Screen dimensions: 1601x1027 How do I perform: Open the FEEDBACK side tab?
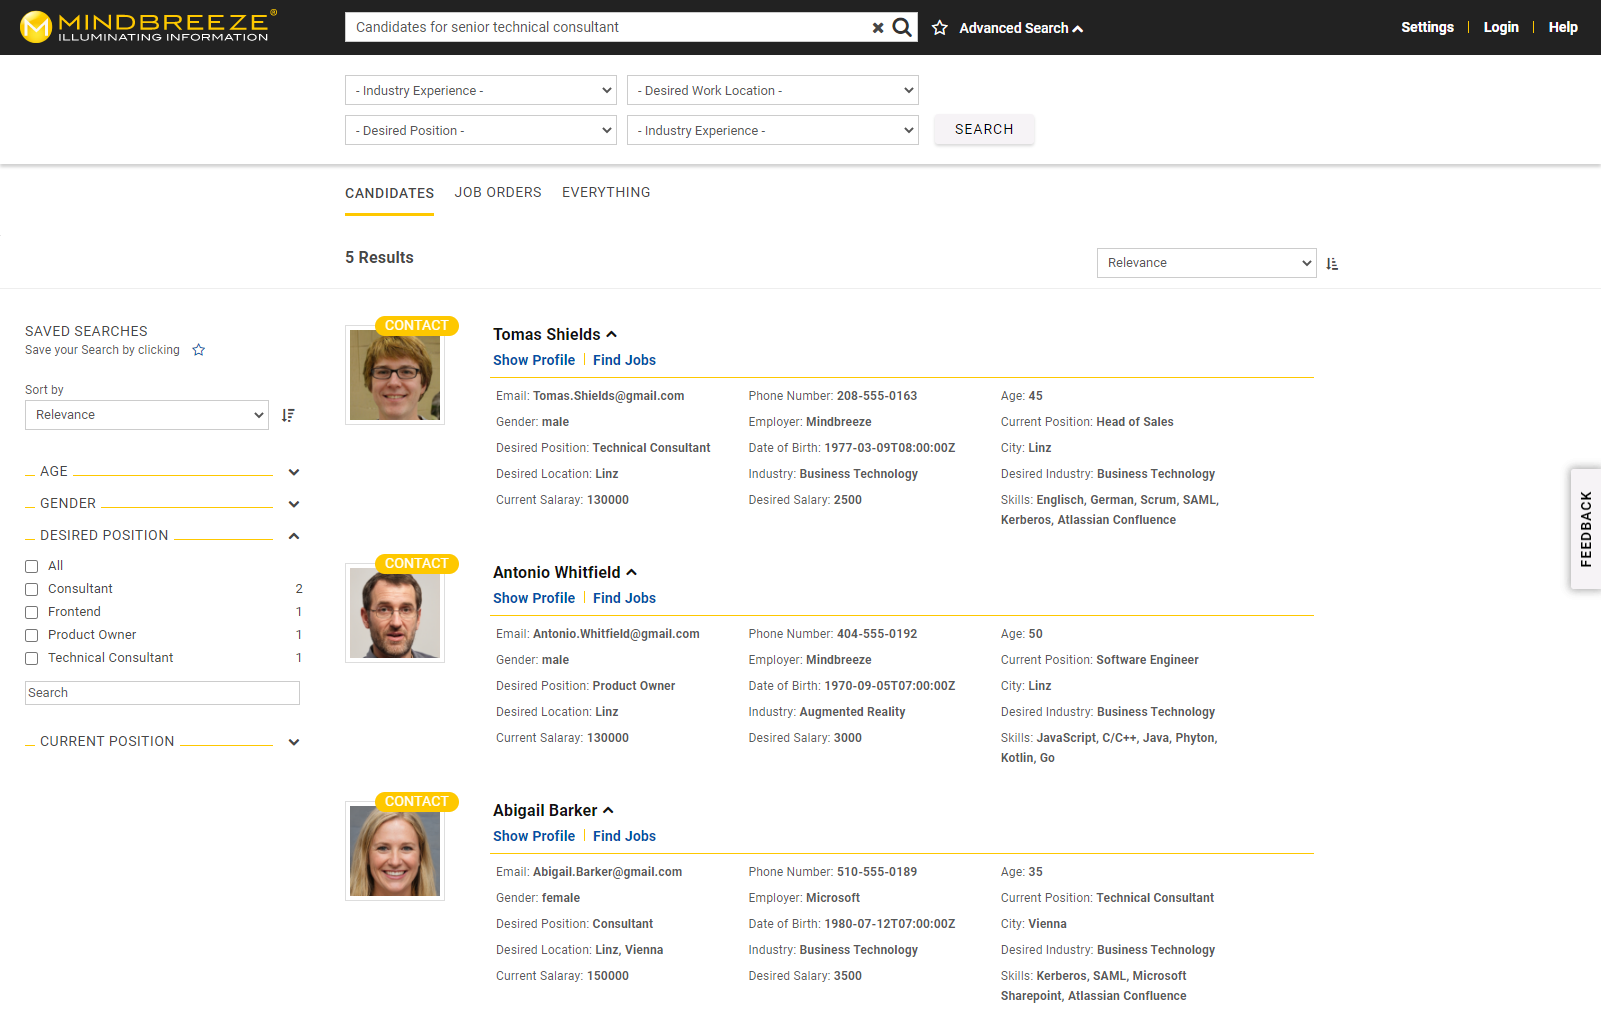coord(1586,529)
